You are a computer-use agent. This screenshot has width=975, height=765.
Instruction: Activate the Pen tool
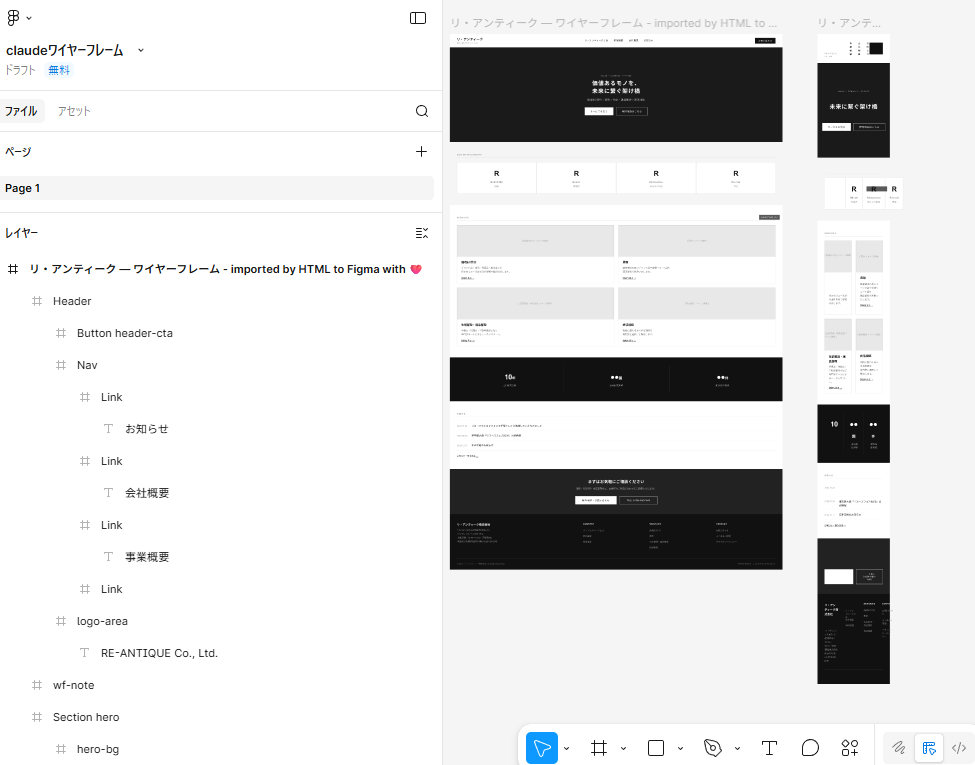click(x=713, y=748)
